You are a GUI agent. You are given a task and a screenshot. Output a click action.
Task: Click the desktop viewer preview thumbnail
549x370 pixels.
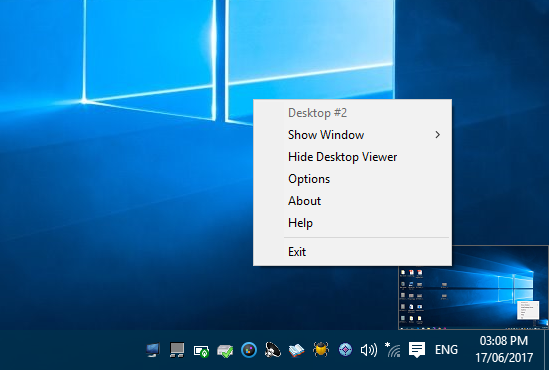click(x=473, y=287)
